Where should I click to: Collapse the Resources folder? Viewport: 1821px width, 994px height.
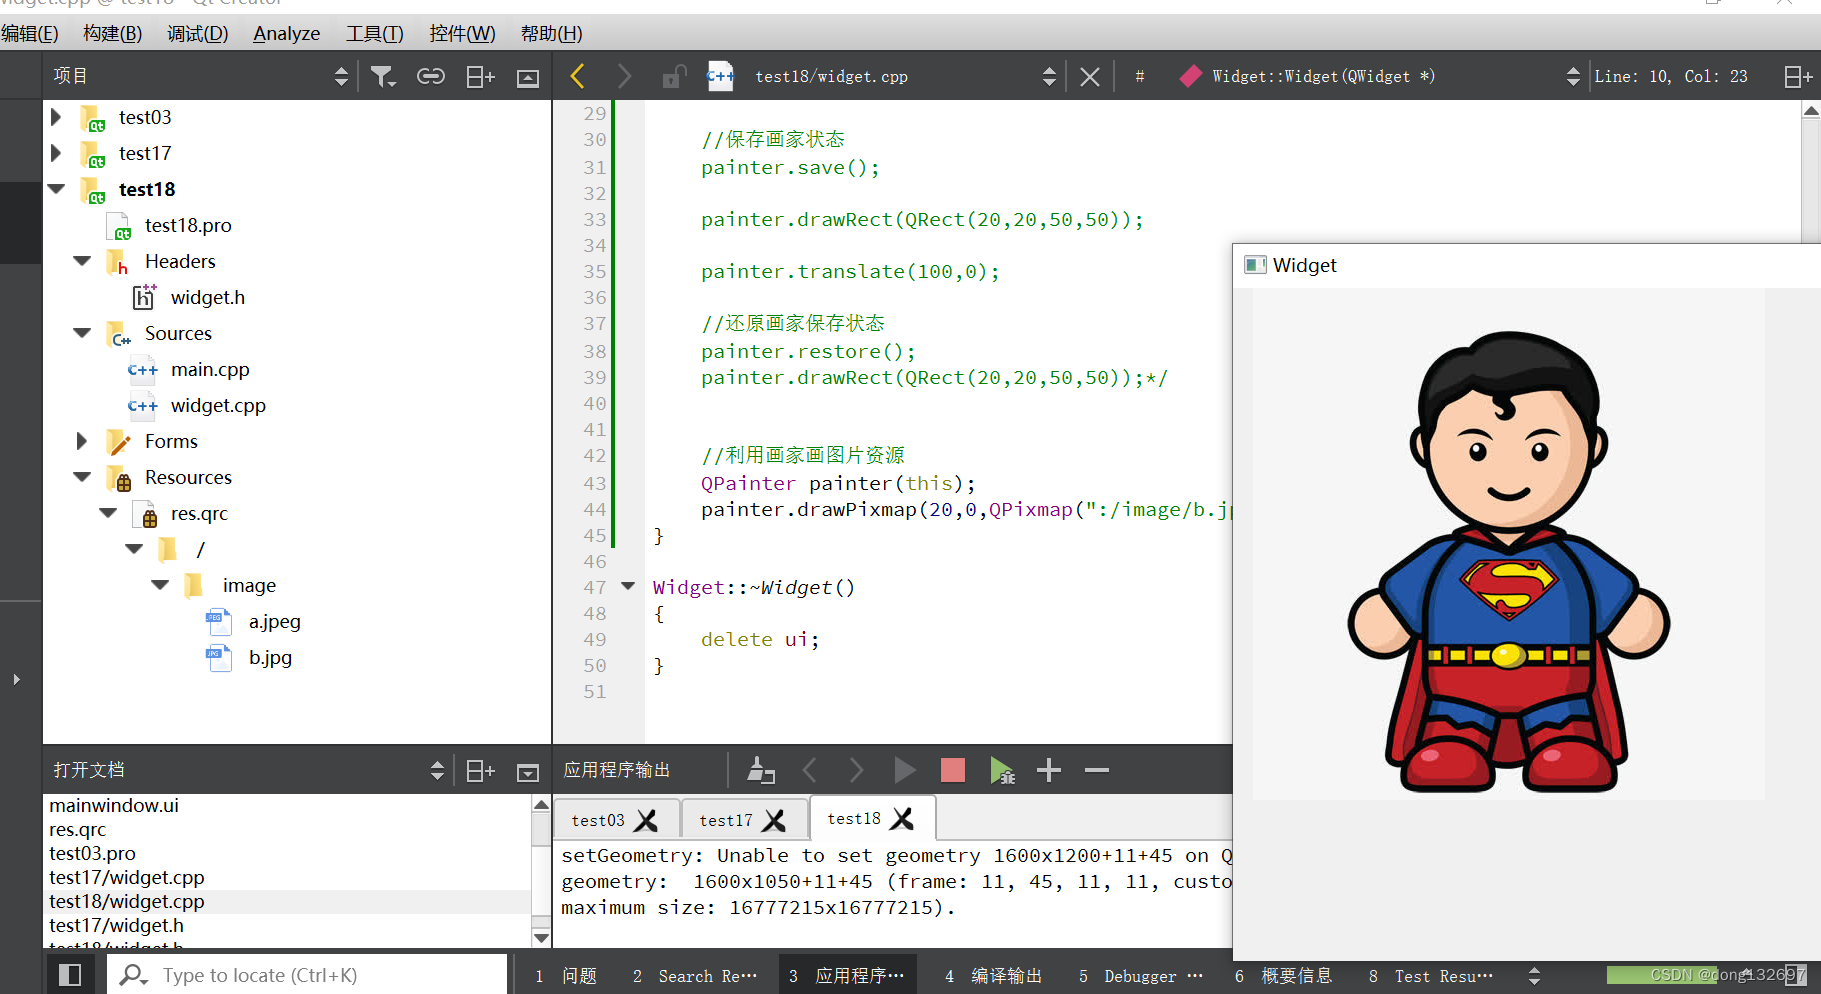(x=83, y=476)
